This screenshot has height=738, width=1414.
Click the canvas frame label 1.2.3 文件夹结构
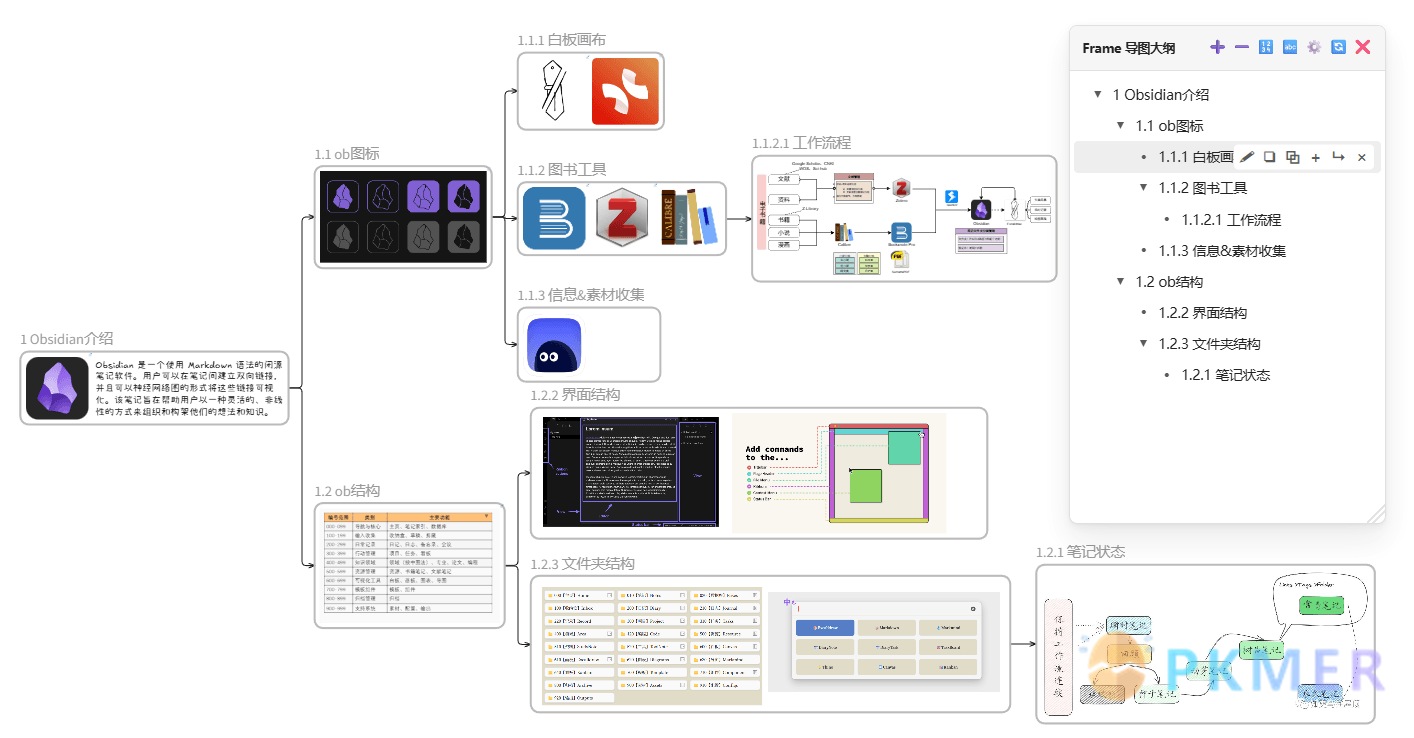[x=582, y=563]
